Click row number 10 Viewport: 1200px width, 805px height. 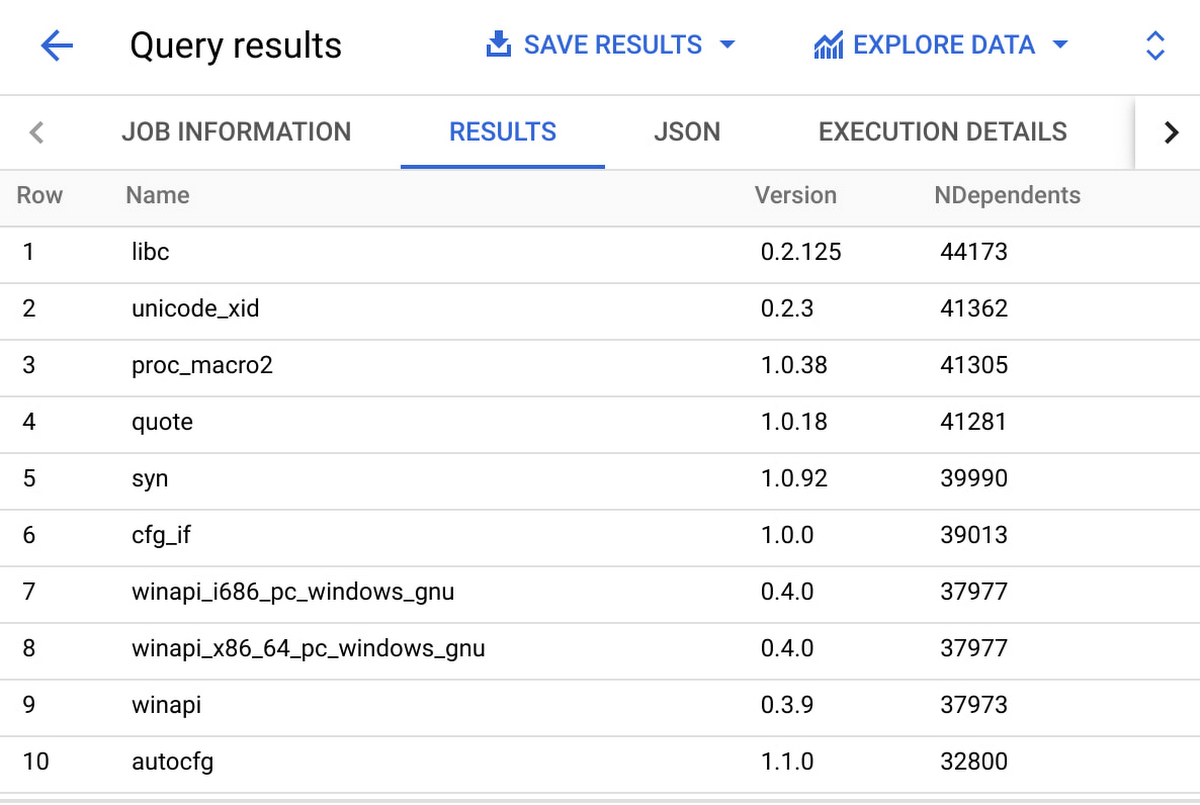click(x=35, y=762)
